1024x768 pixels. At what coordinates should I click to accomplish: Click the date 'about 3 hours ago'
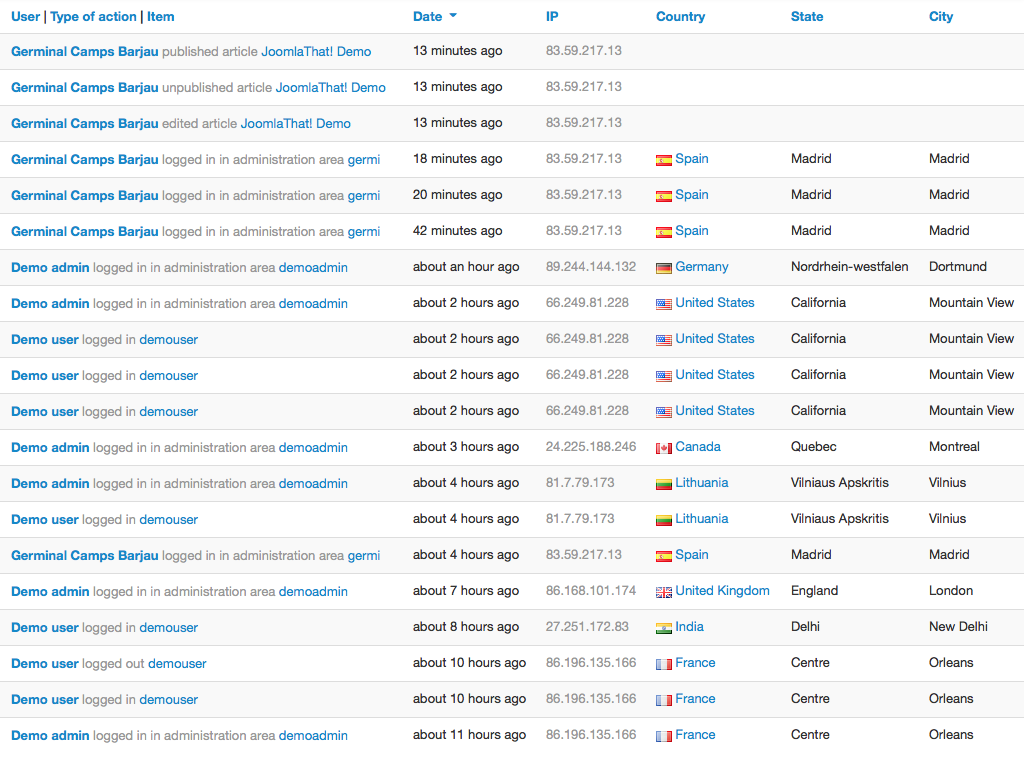click(466, 447)
